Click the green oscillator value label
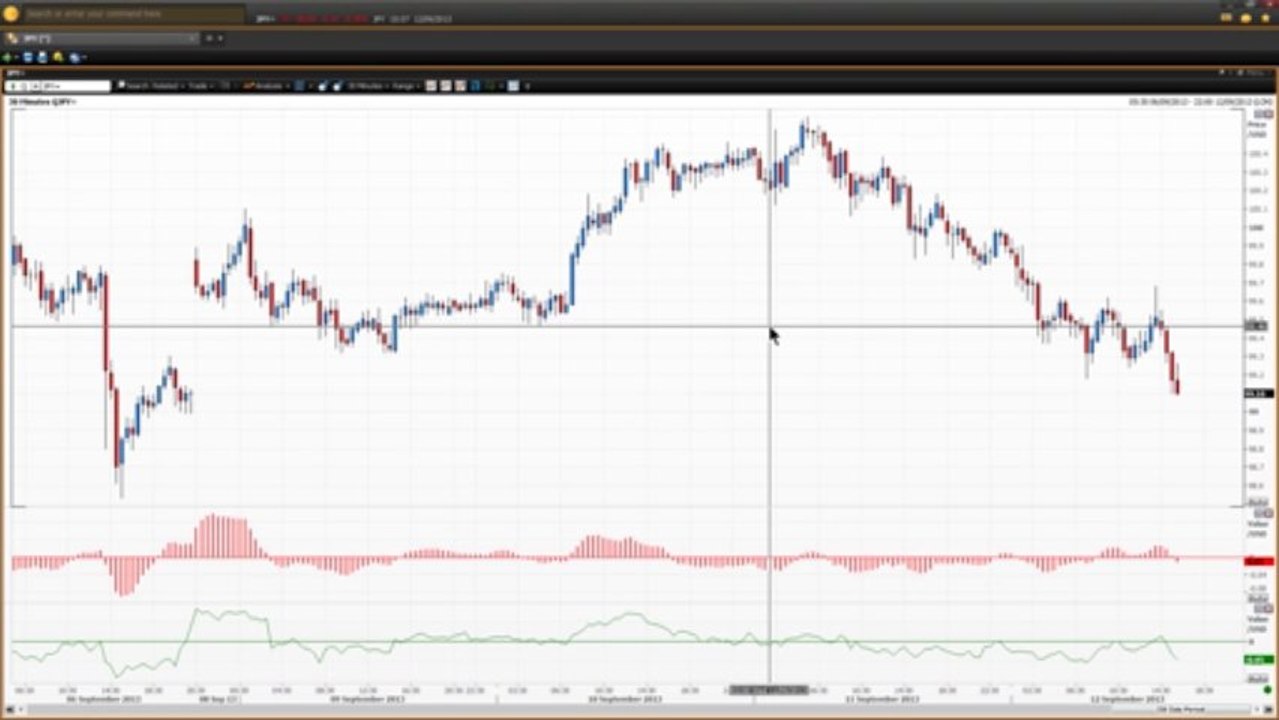The height and width of the screenshot is (720, 1279). point(1257,660)
